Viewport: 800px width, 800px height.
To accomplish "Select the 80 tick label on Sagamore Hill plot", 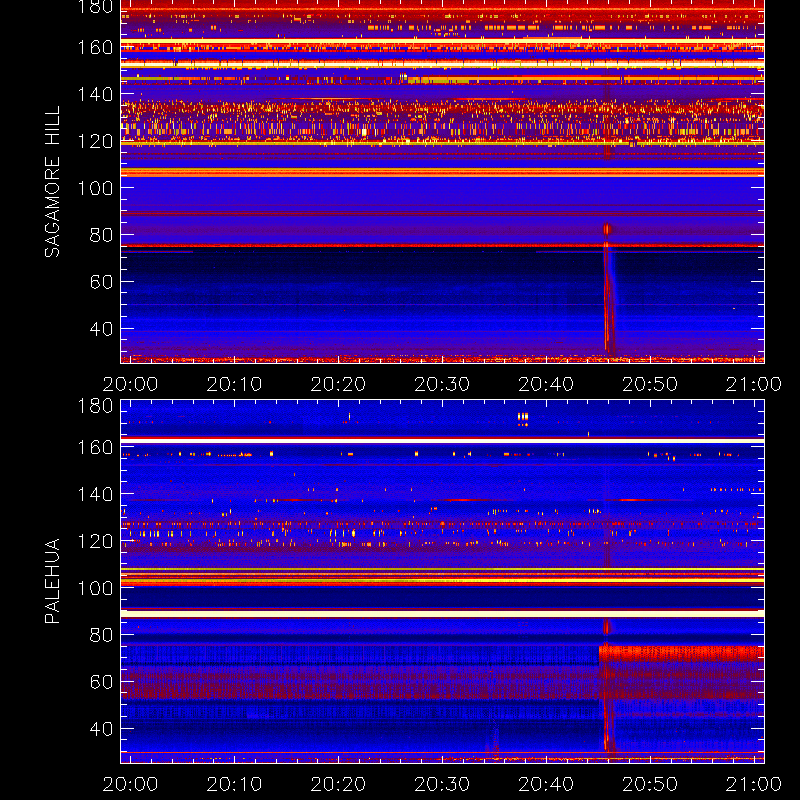I will [101, 235].
